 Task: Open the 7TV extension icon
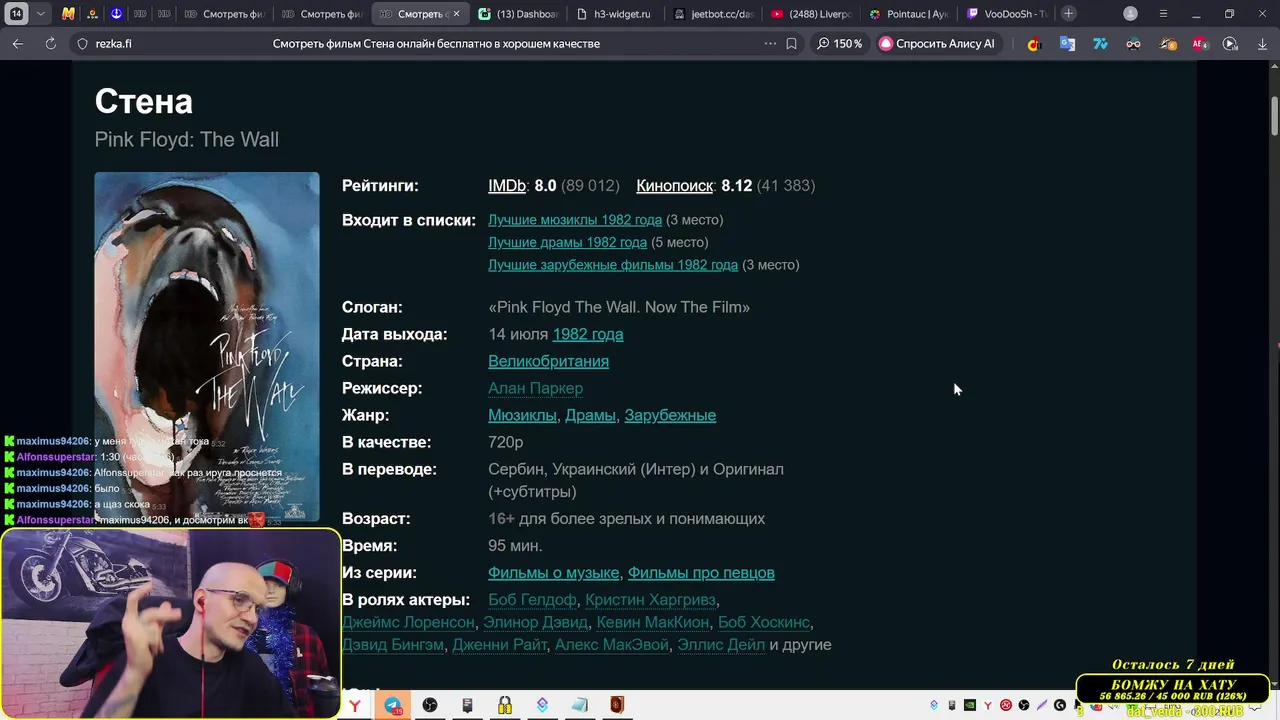point(1100,44)
